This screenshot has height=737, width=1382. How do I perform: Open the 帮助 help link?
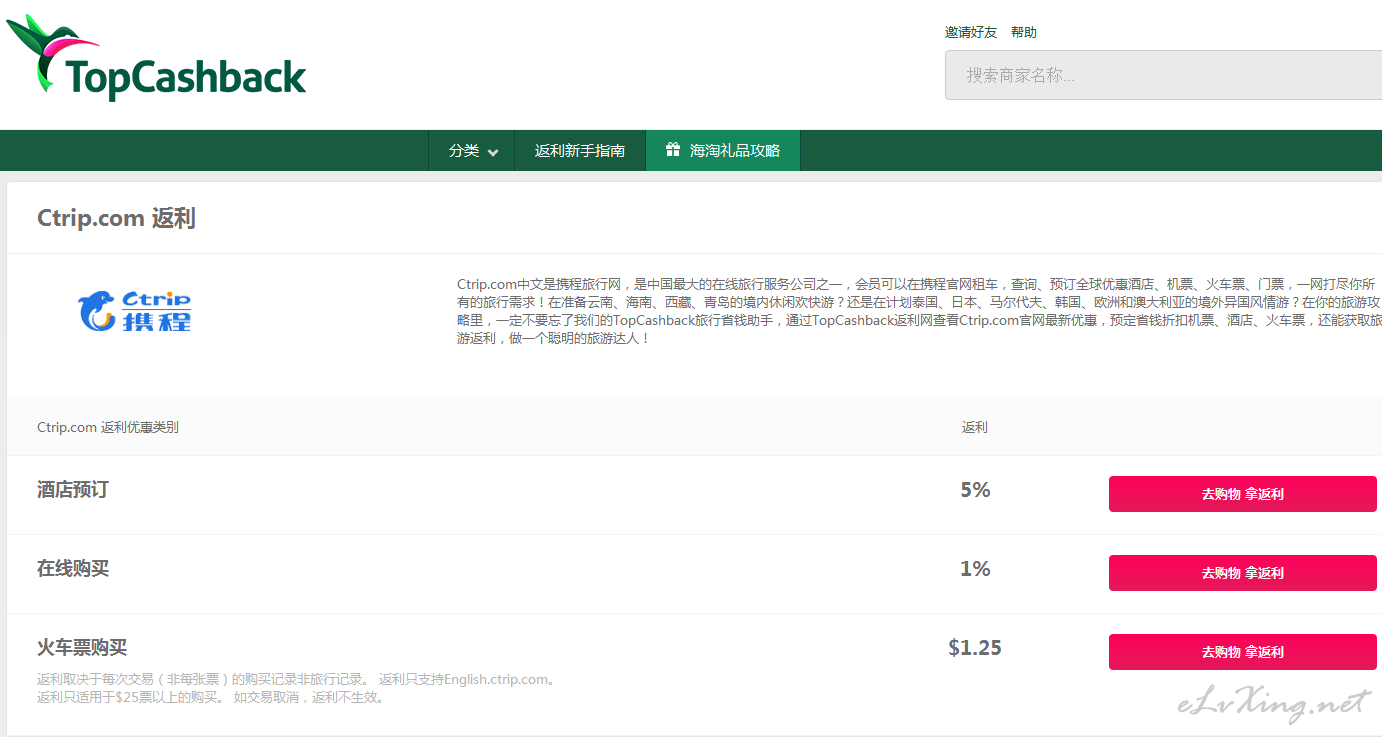click(1024, 32)
